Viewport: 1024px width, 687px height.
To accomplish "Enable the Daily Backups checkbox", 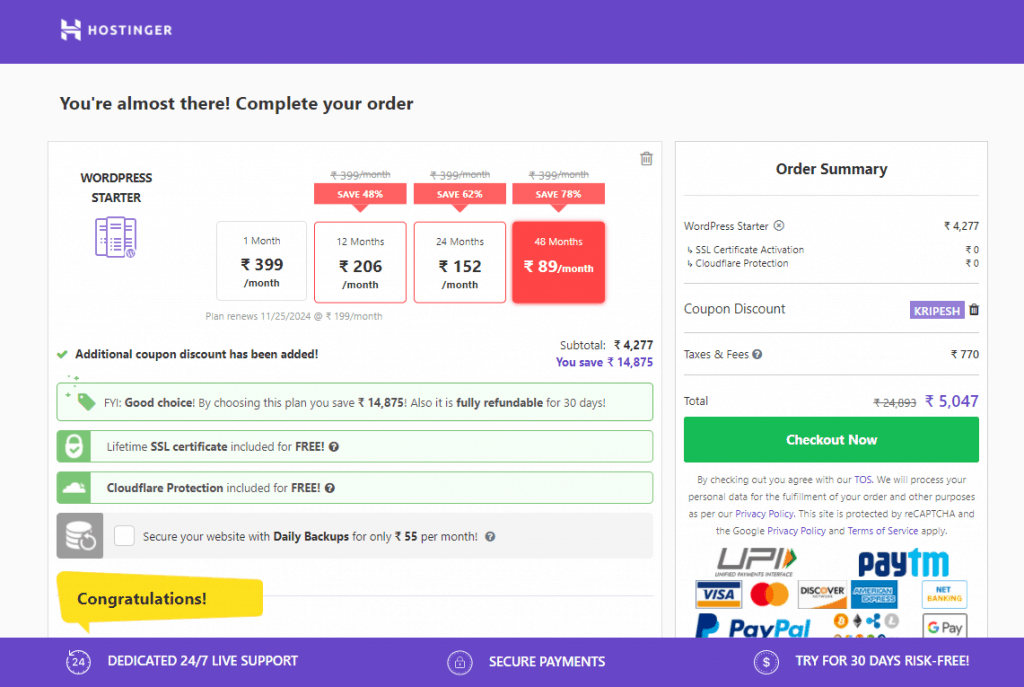I will pos(124,535).
